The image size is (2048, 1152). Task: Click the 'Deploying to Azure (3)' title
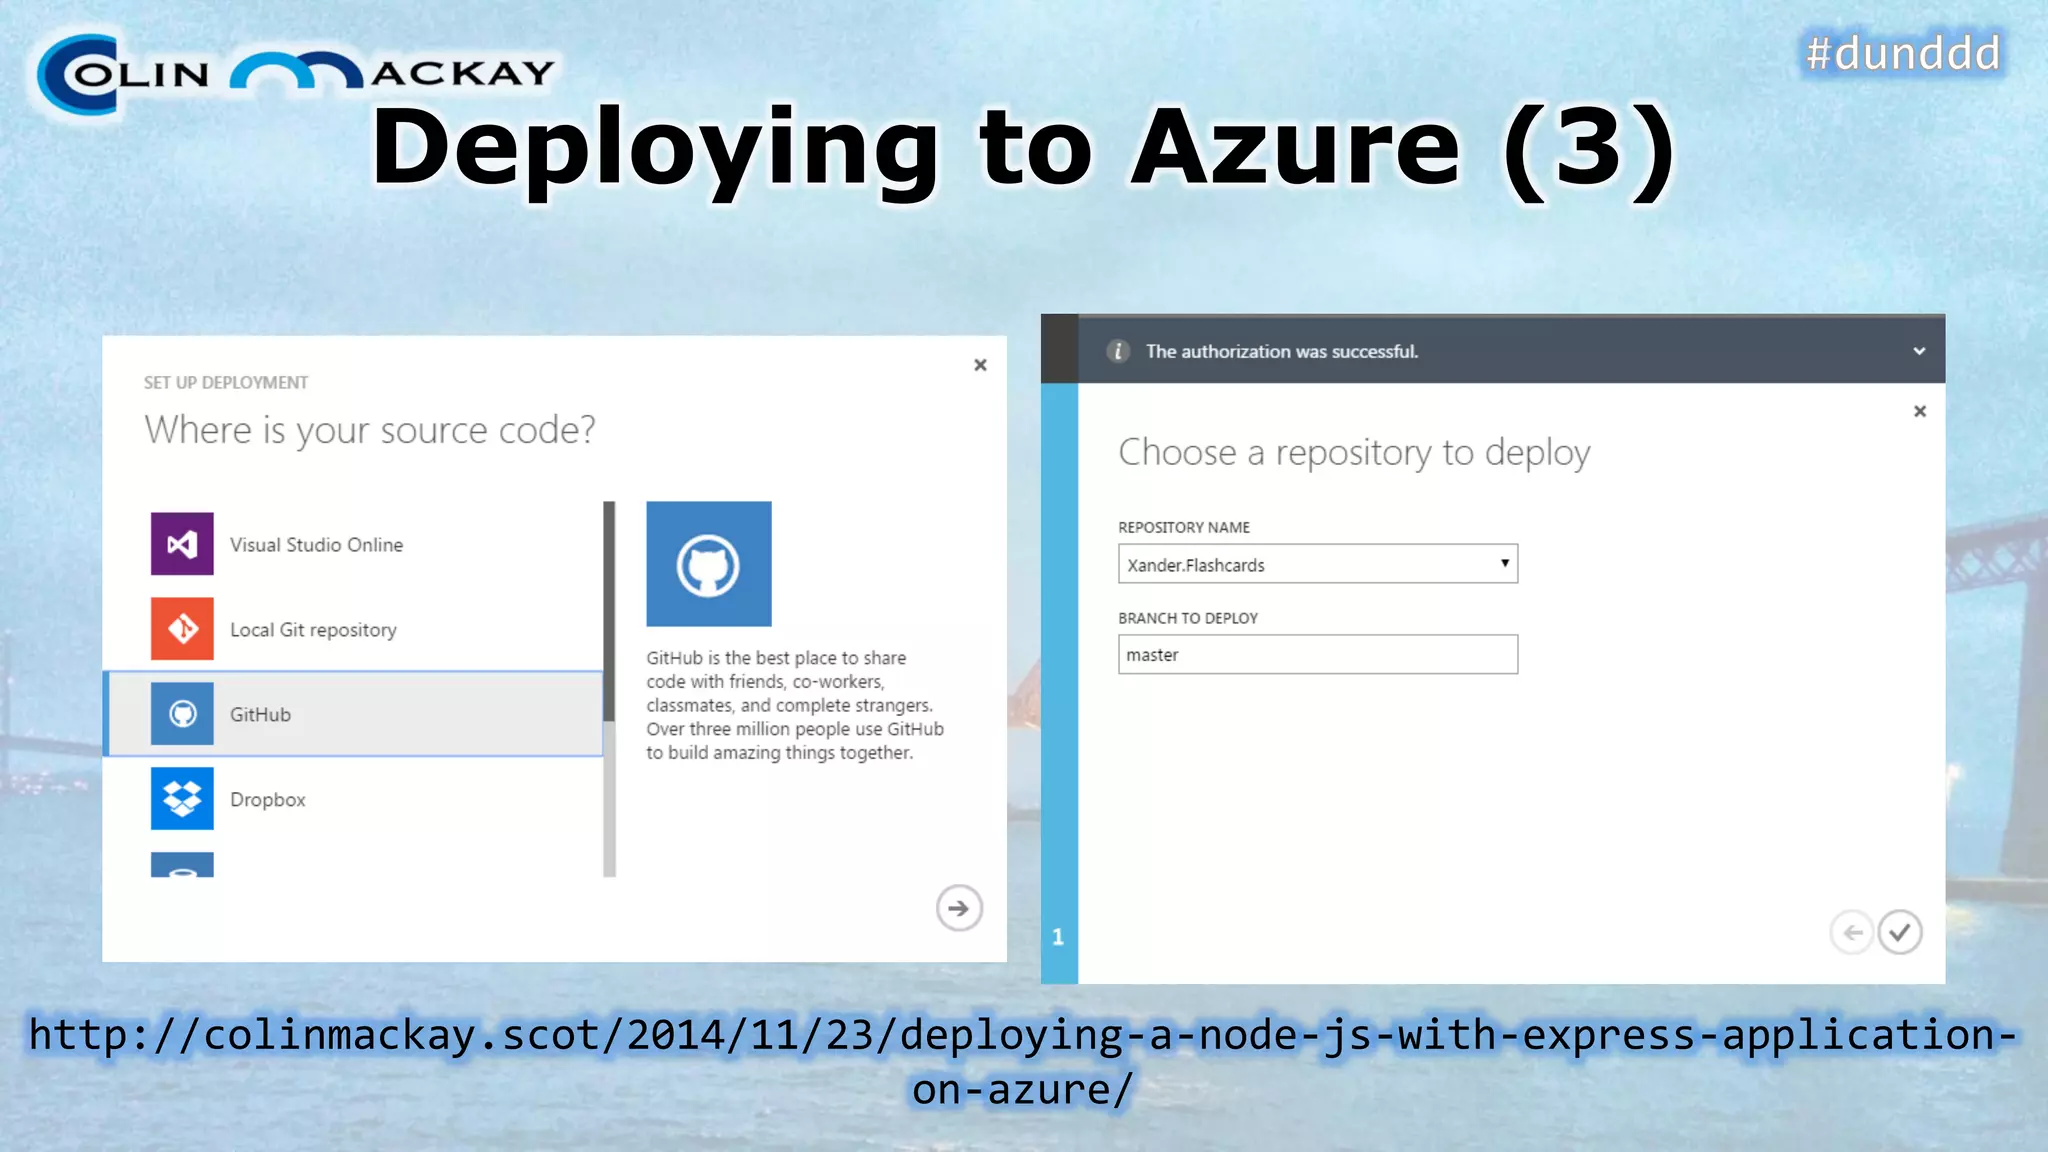click(1023, 148)
